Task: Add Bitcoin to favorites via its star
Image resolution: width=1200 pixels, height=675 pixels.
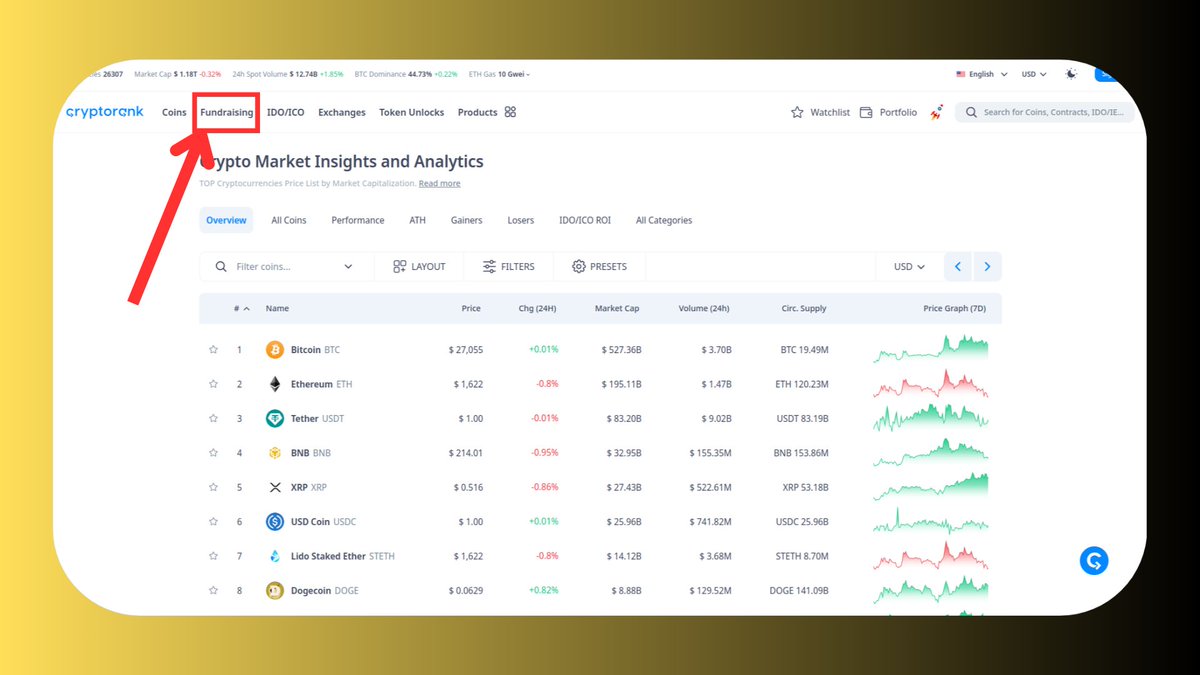Action: (x=213, y=349)
